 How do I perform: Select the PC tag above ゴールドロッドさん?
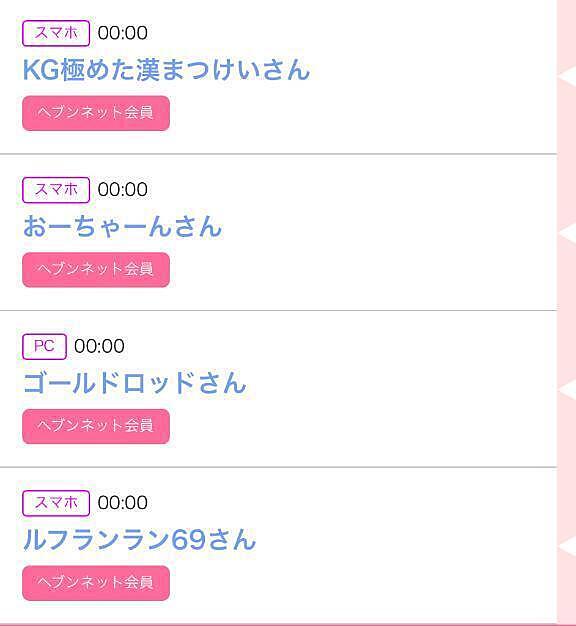(44, 346)
